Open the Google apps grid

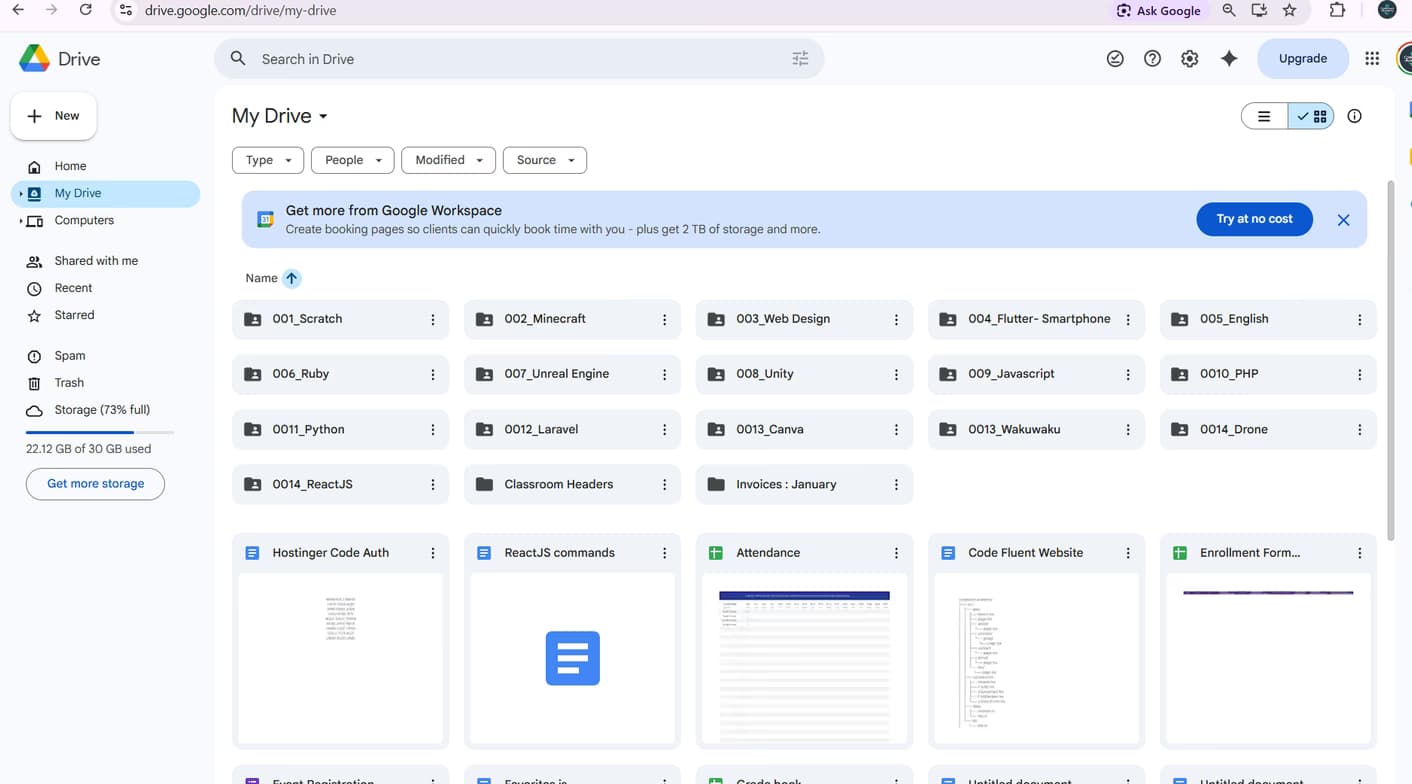pos(1372,59)
